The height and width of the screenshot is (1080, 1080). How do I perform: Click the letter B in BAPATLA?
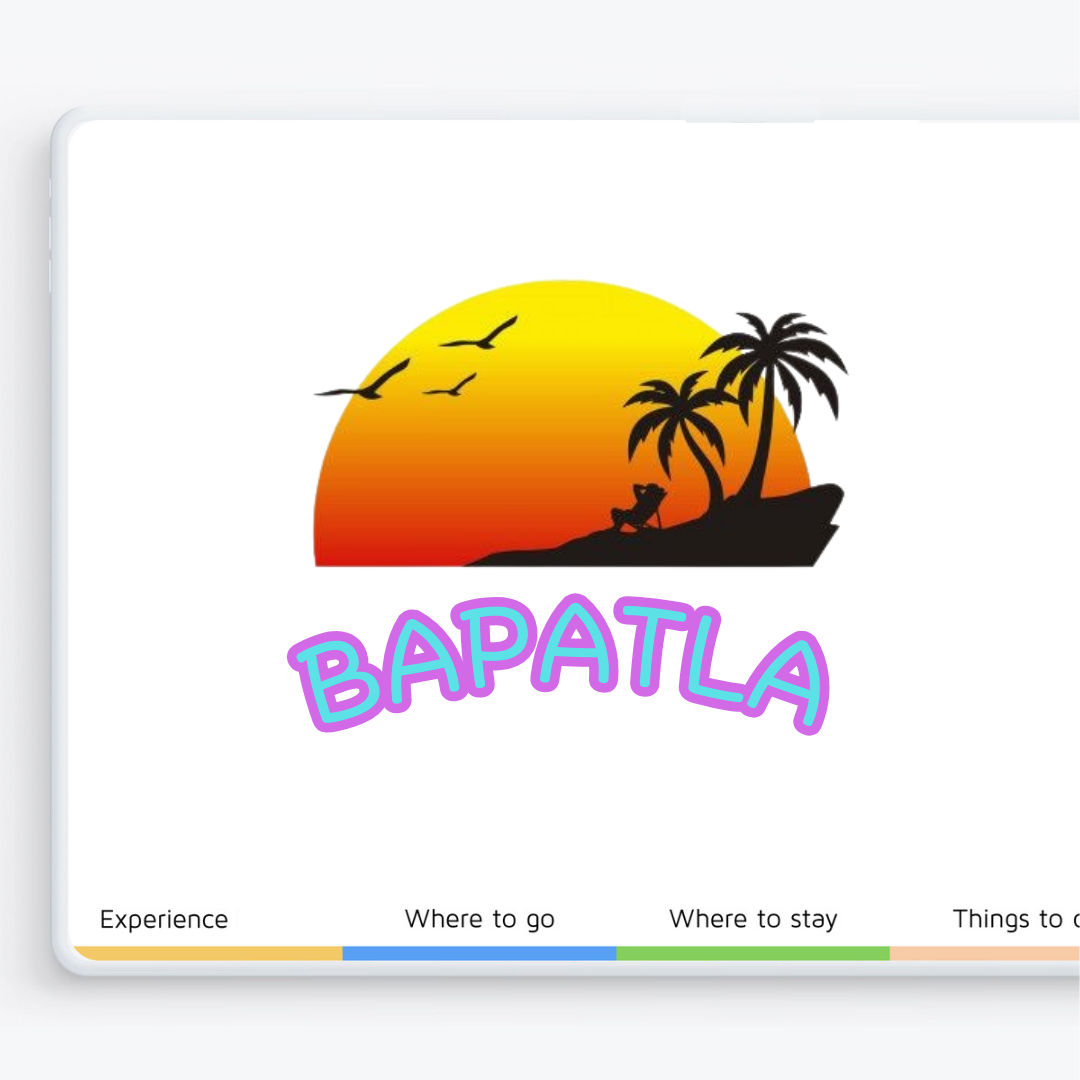tap(335, 681)
